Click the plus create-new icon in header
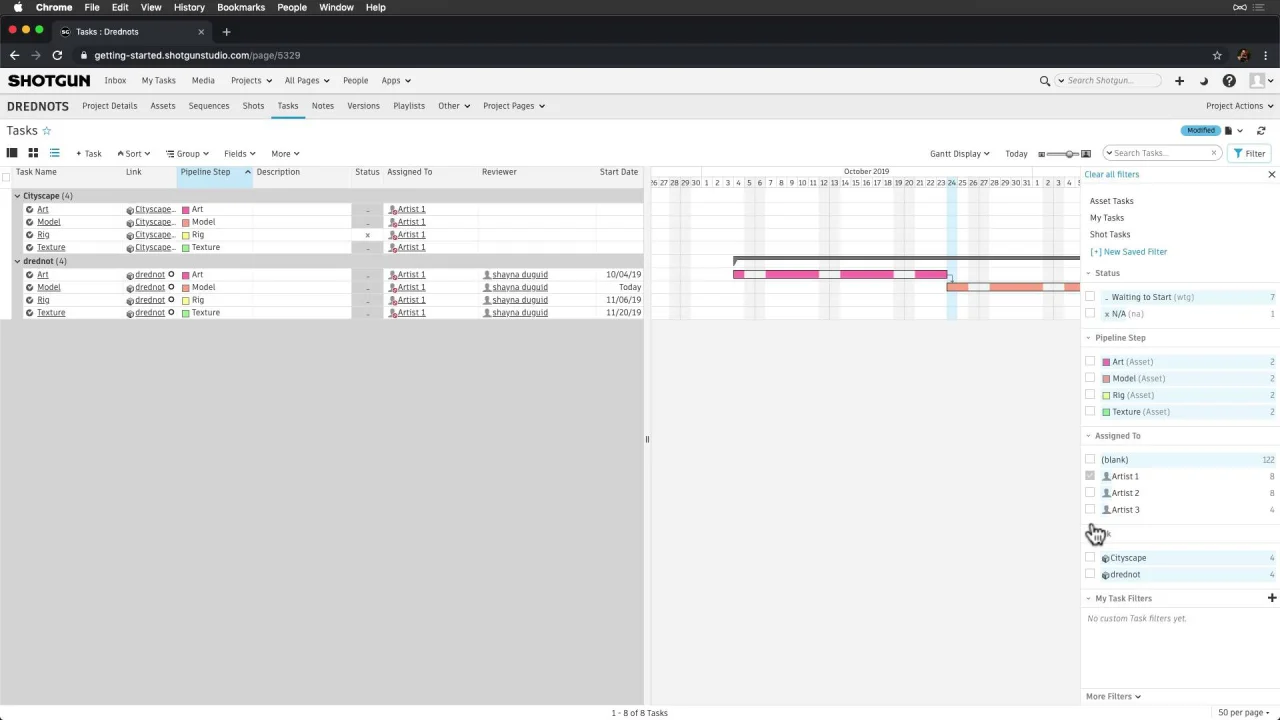1280x720 pixels. coord(1179,81)
